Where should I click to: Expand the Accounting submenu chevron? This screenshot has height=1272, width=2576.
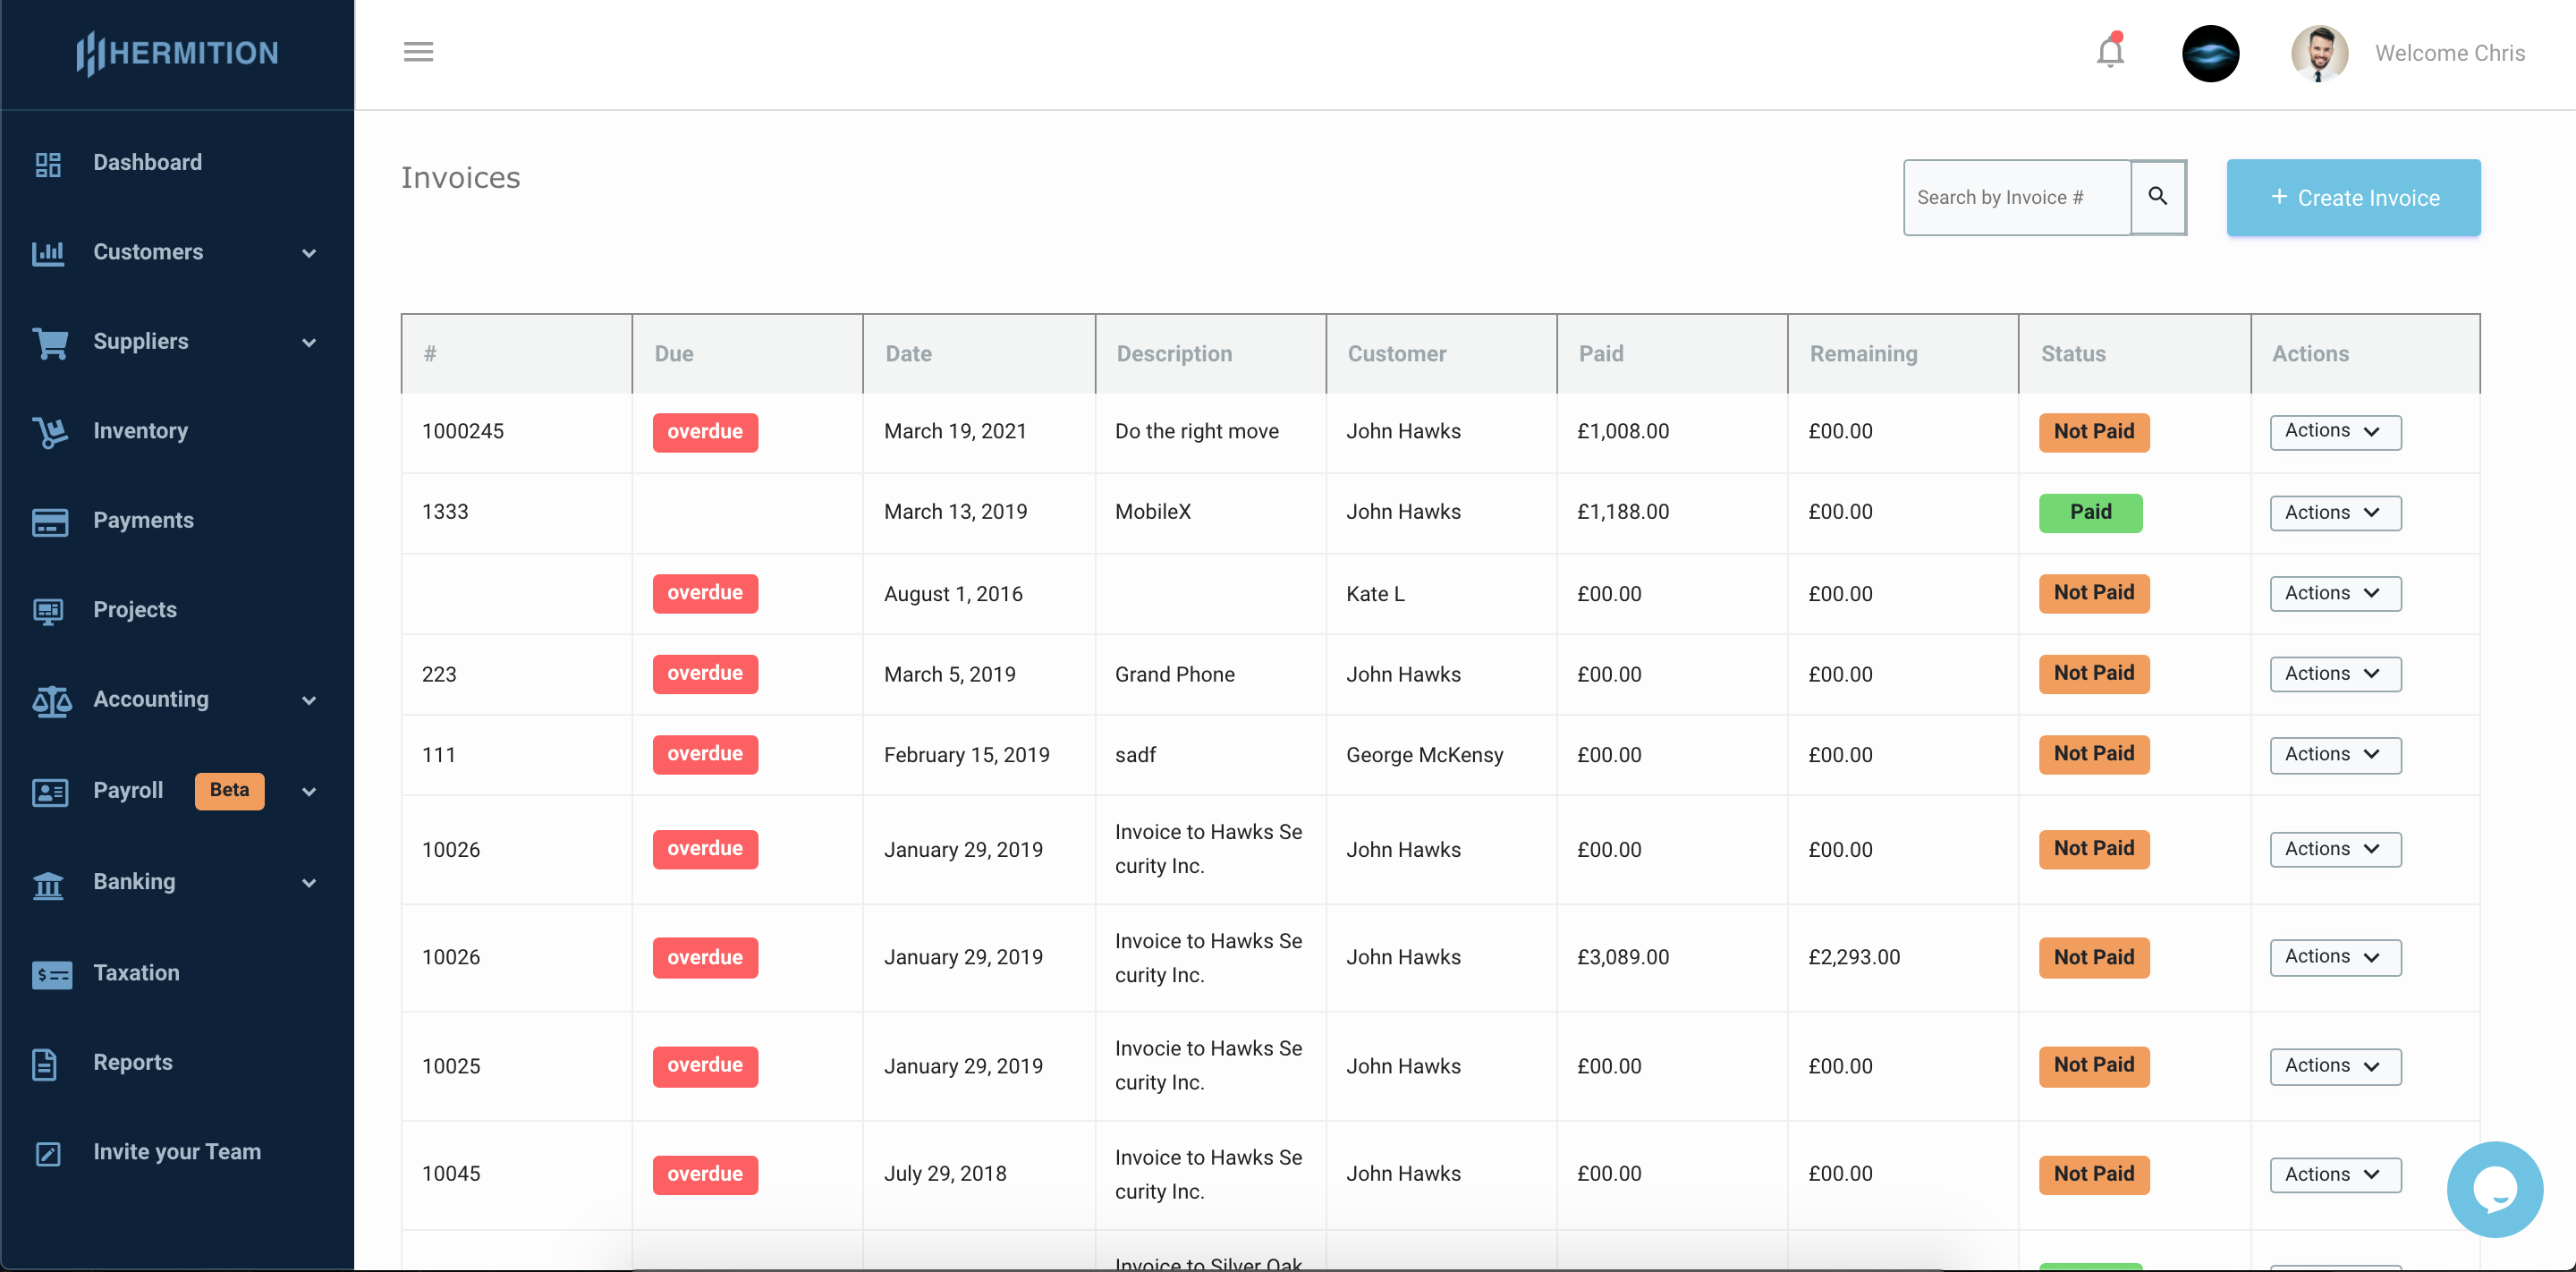point(309,700)
